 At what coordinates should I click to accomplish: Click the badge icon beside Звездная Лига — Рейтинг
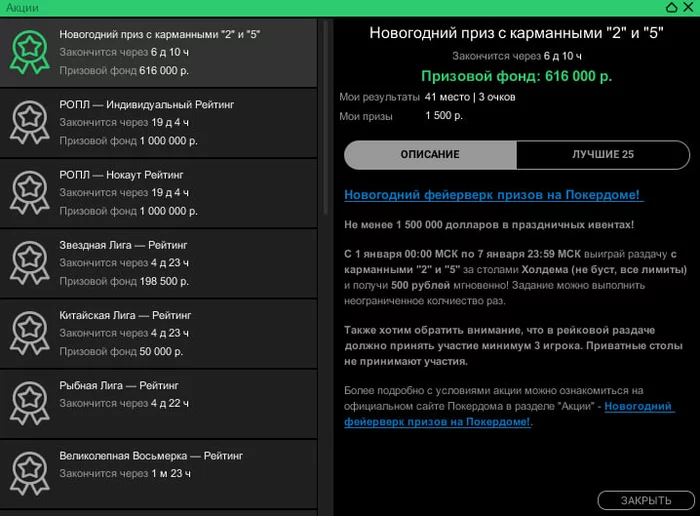click(29, 263)
